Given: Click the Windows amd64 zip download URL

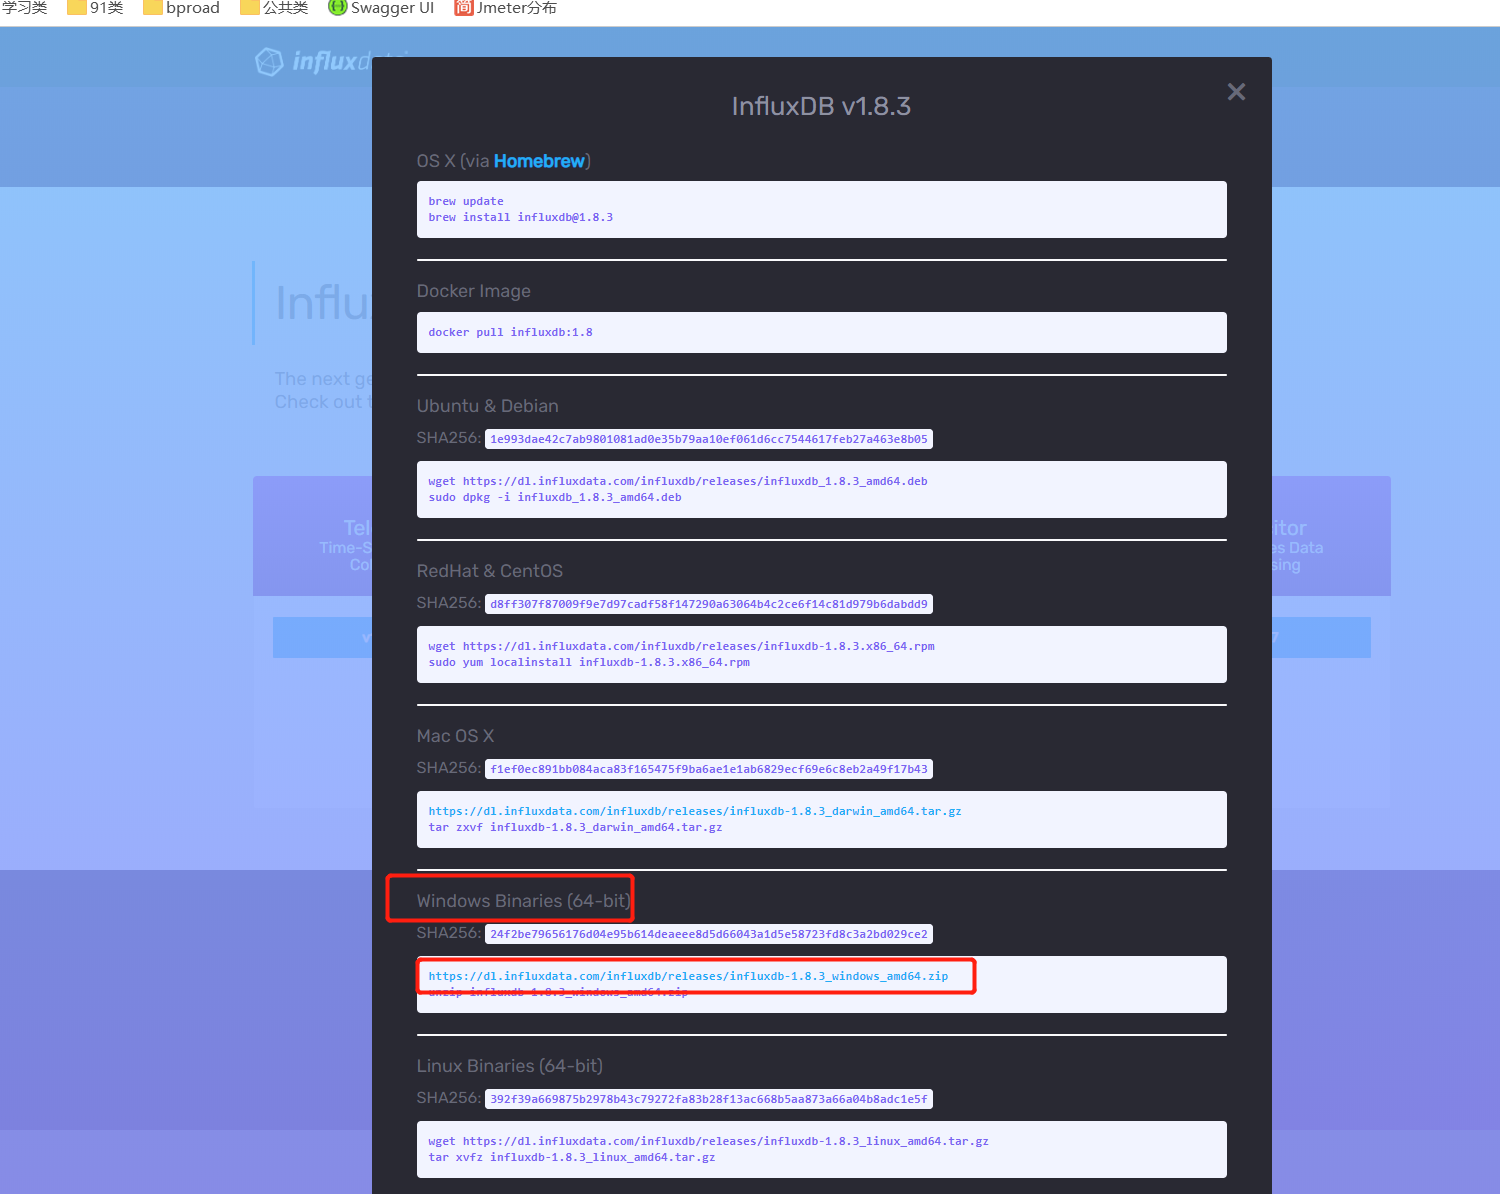Looking at the screenshot, I should tap(688, 976).
